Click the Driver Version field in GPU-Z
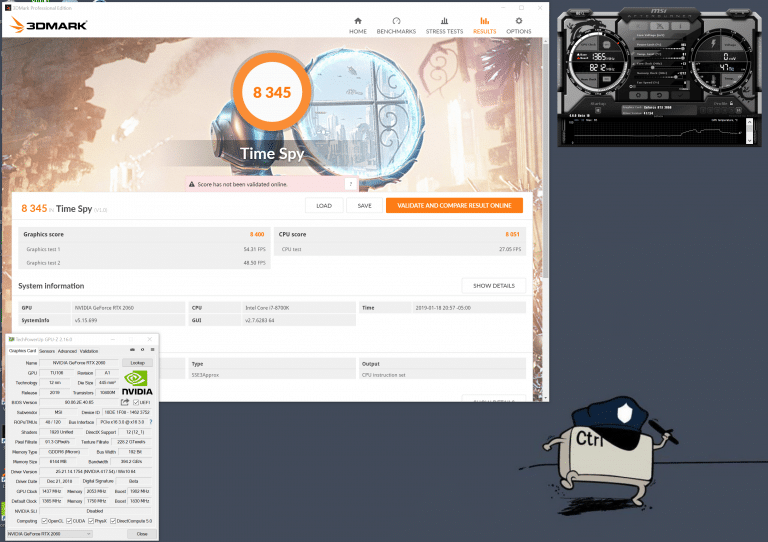Viewport: 768px width, 542px height. click(x=96, y=471)
